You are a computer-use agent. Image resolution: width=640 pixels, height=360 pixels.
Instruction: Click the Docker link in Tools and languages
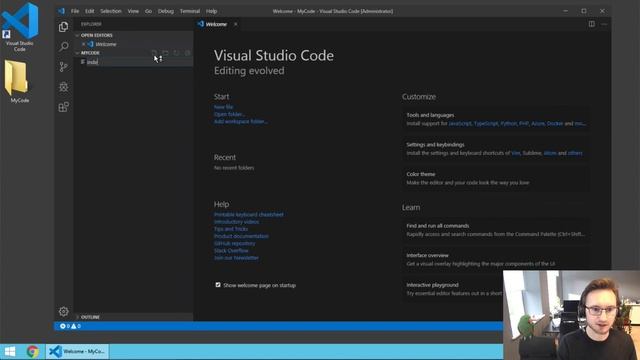[555, 123]
